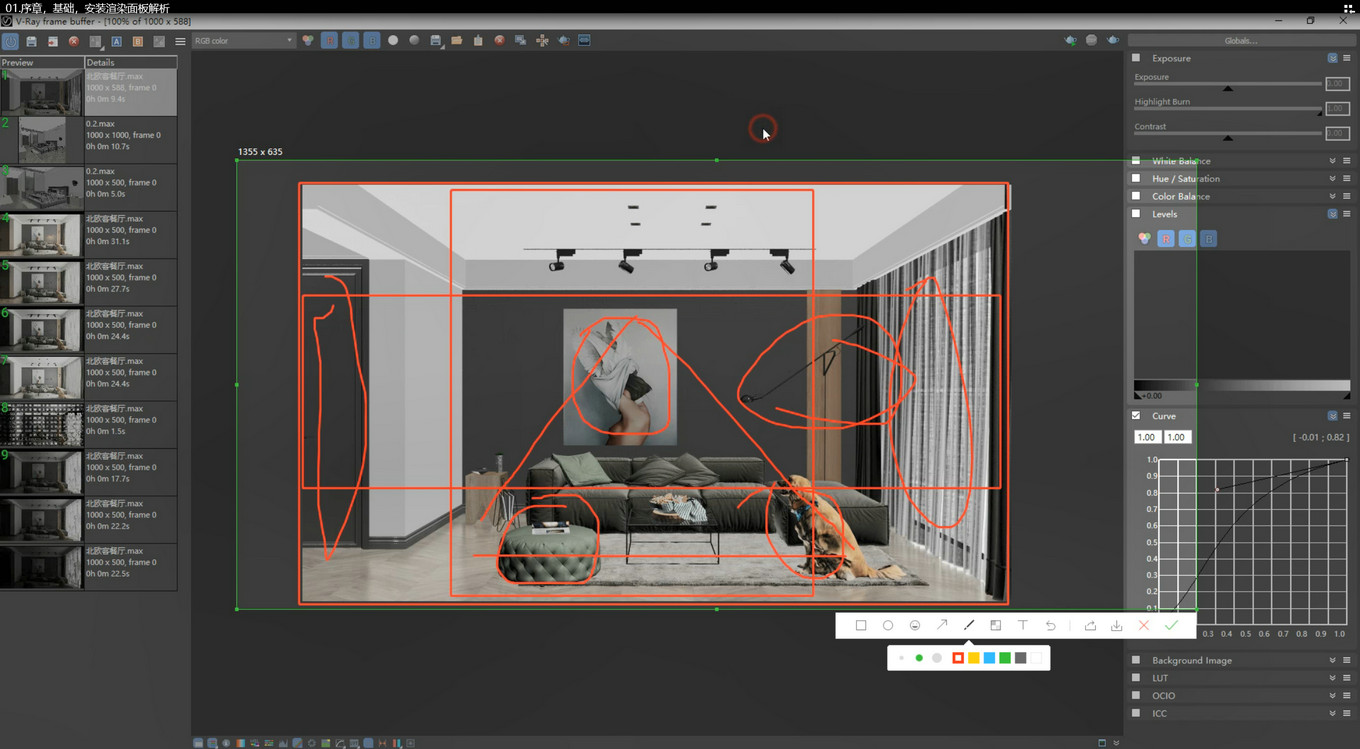The image size is (1360, 749).
Task: Expand the Hue / Saturation section
Action: tap(1332, 179)
